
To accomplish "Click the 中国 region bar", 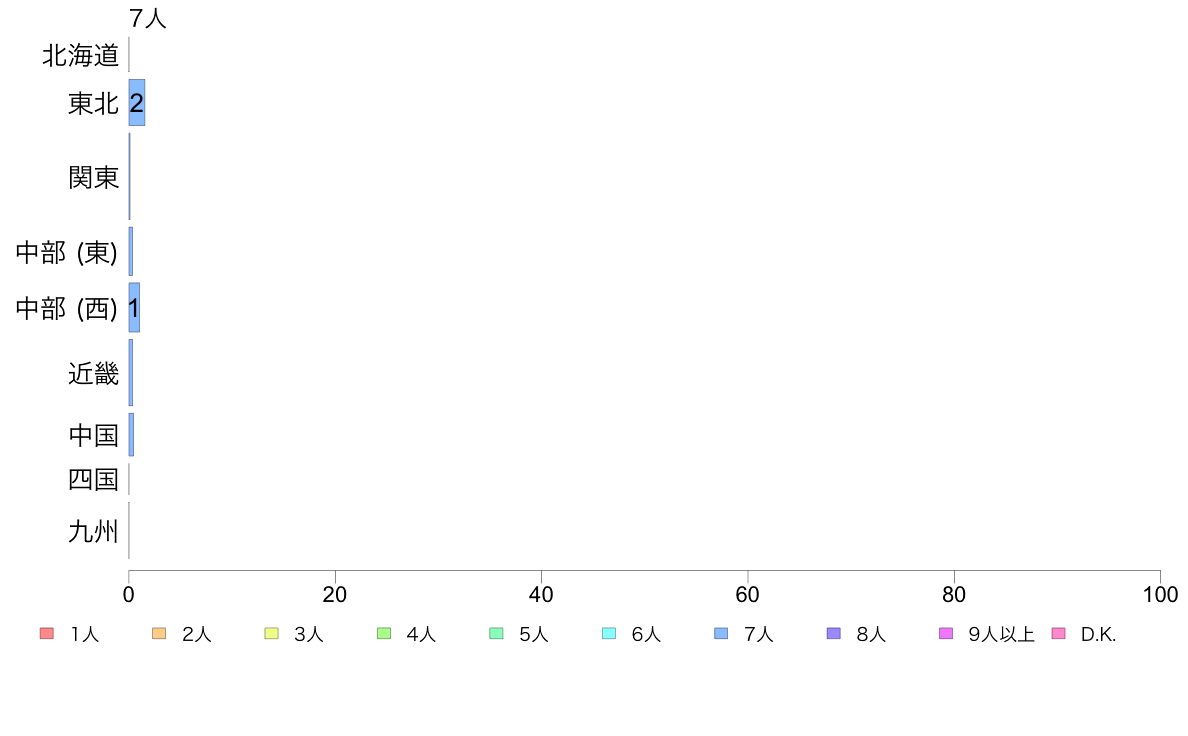I will (x=131, y=435).
